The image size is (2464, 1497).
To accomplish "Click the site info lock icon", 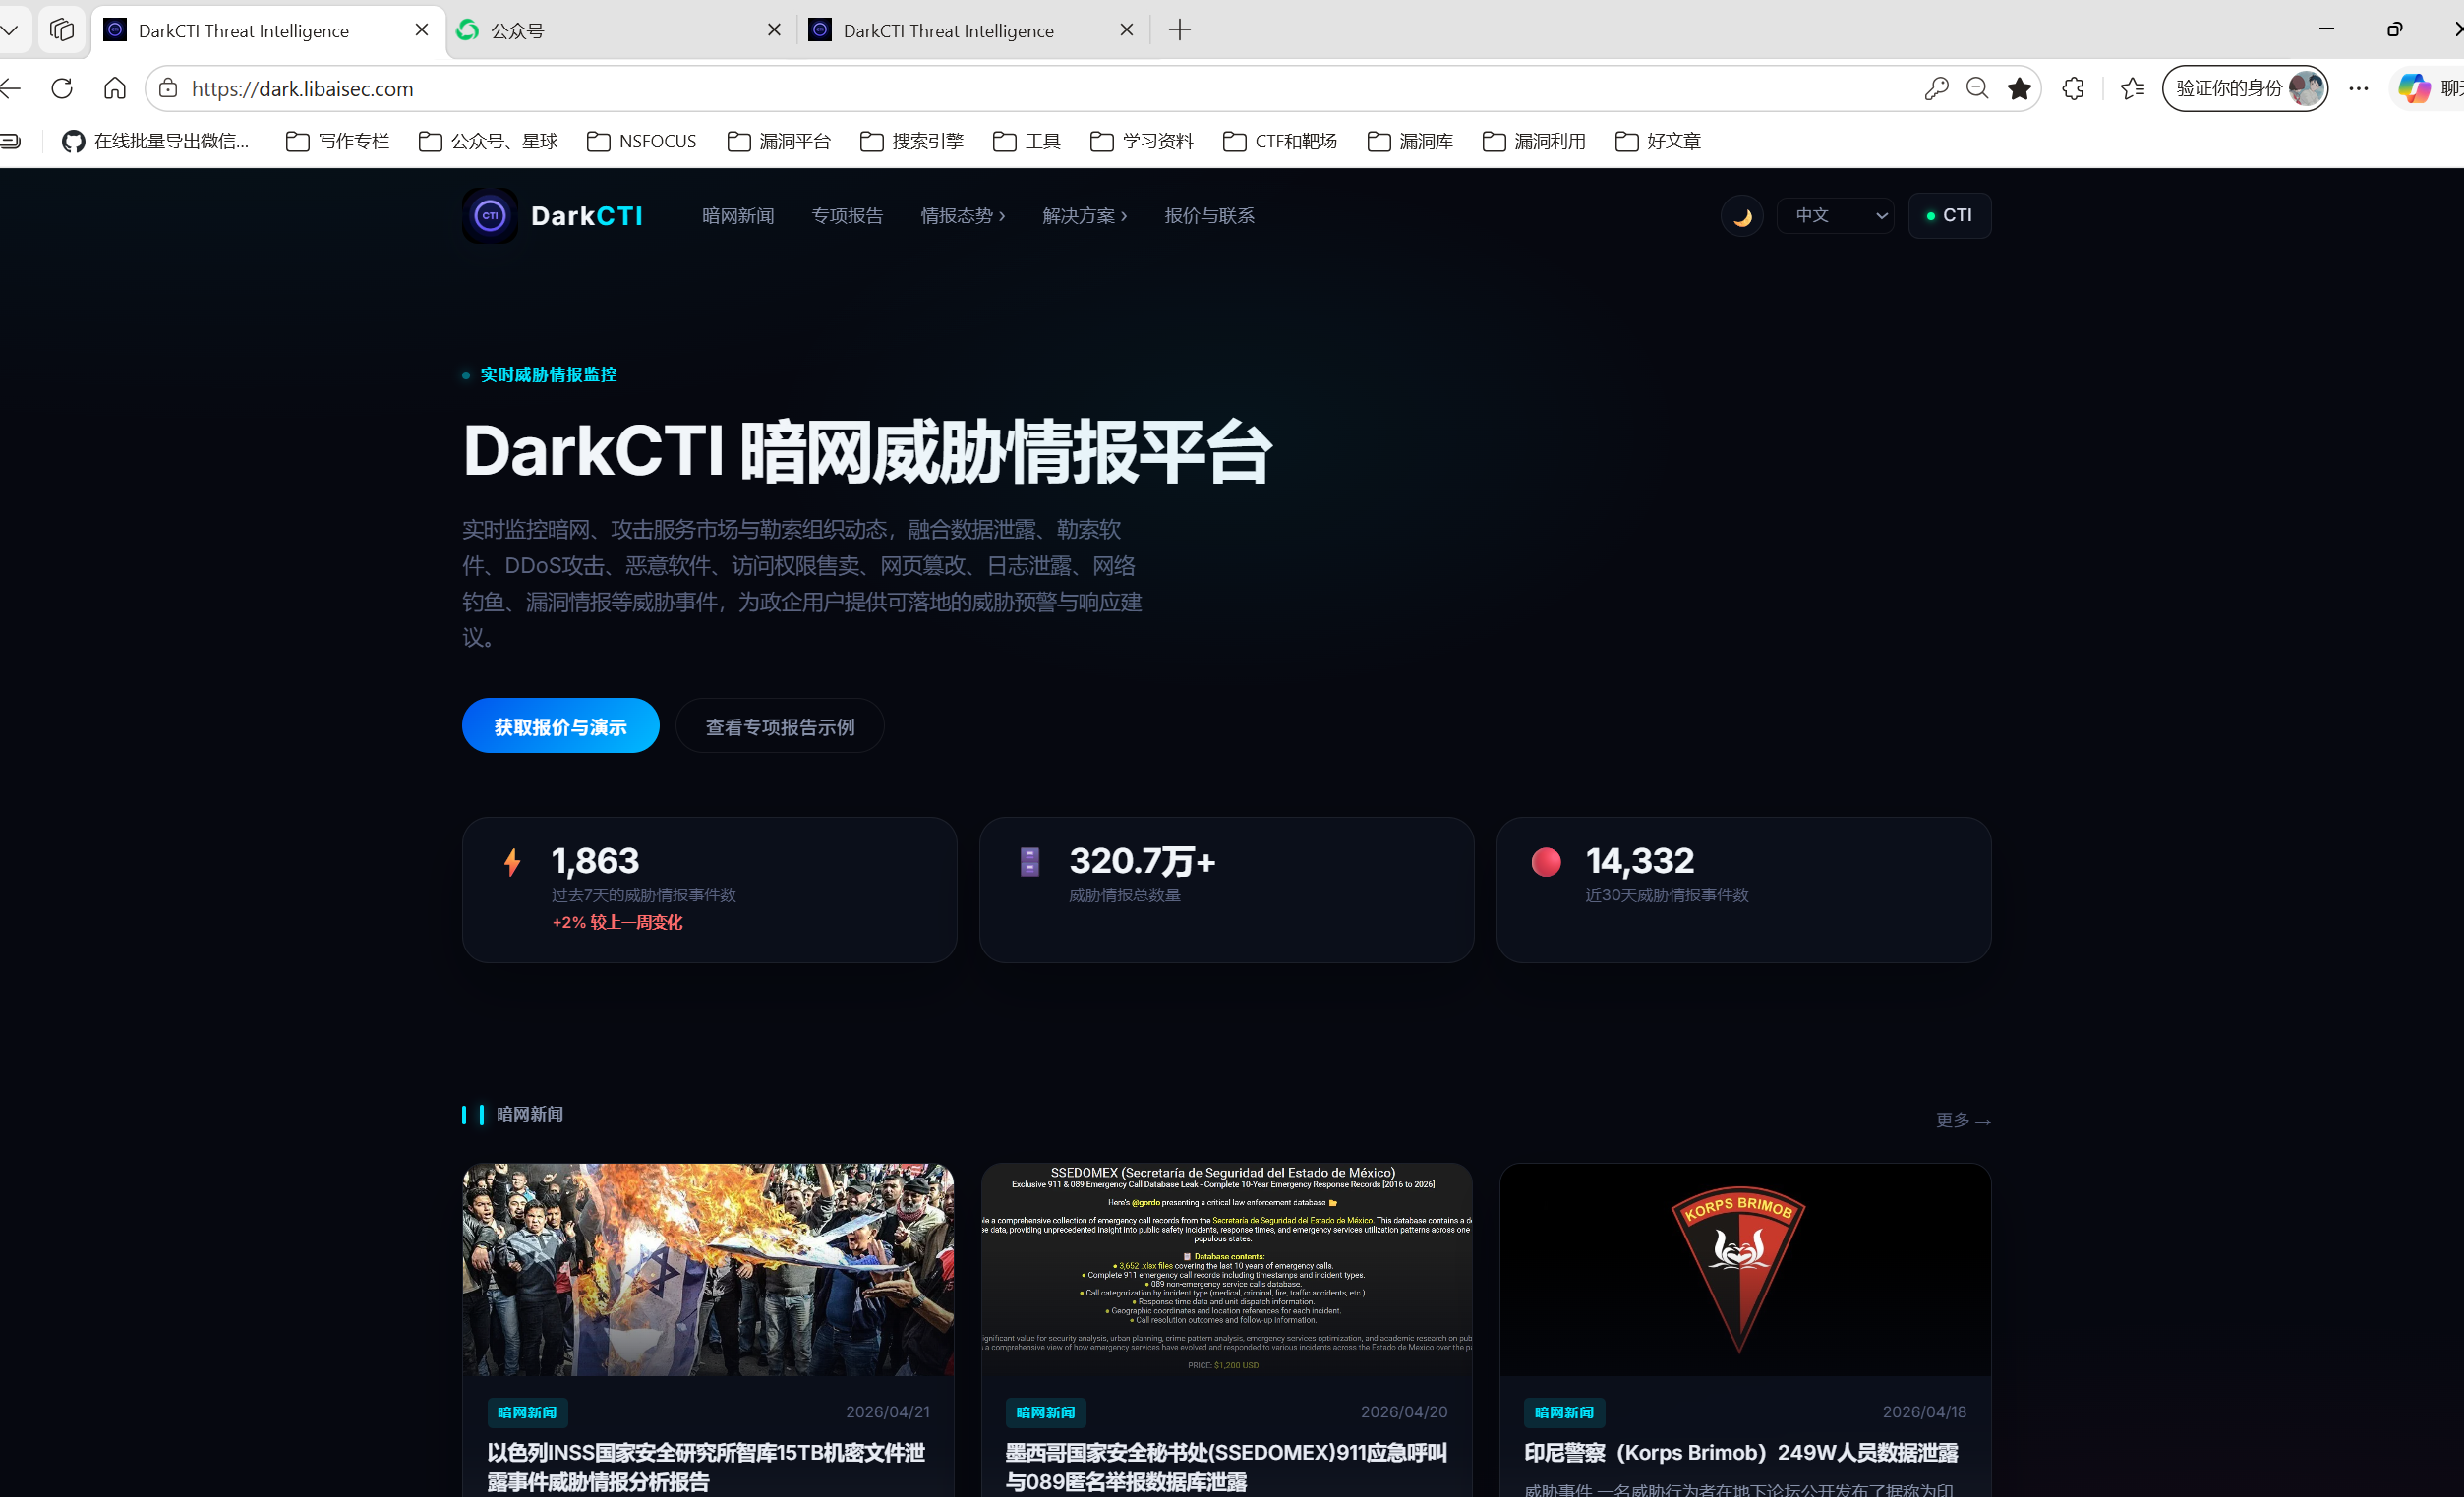I will [169, 88].
